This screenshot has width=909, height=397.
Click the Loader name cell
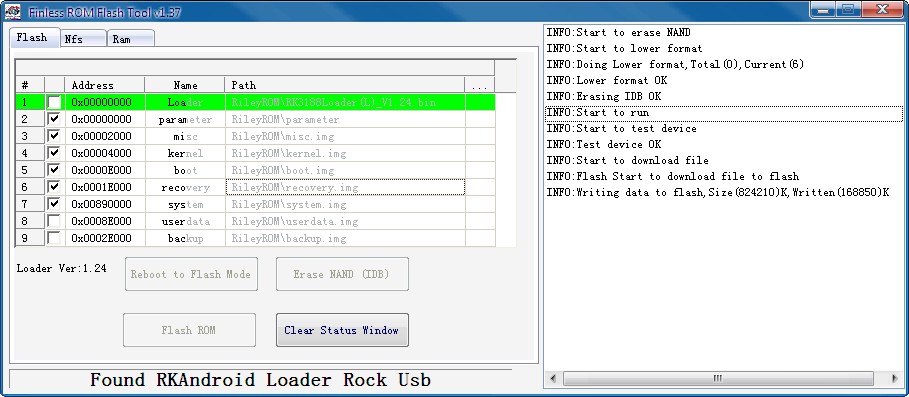point(185,103)
